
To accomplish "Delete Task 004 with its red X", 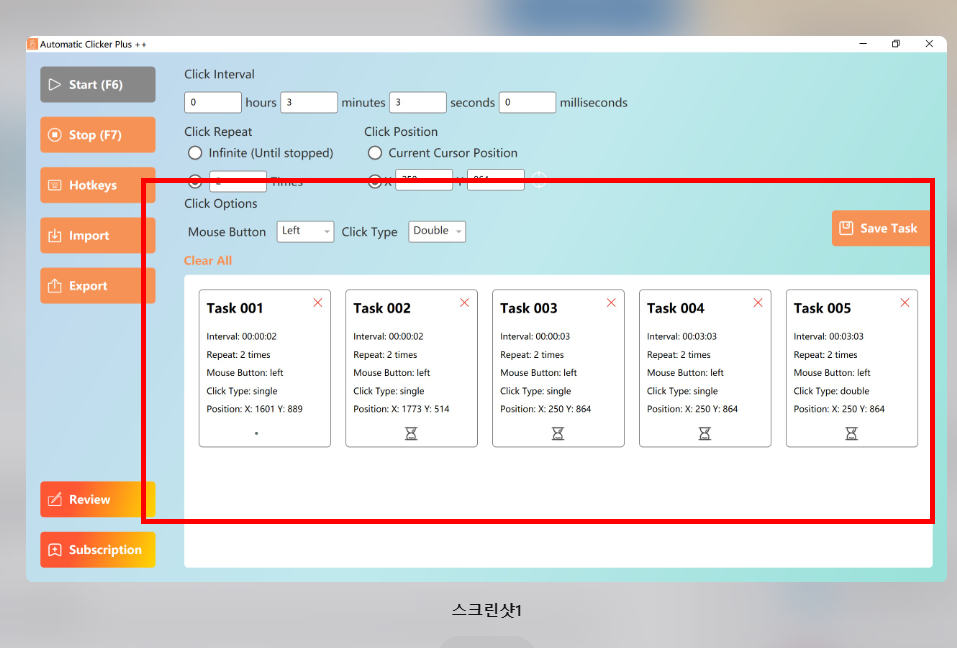I will pos(758,303).
